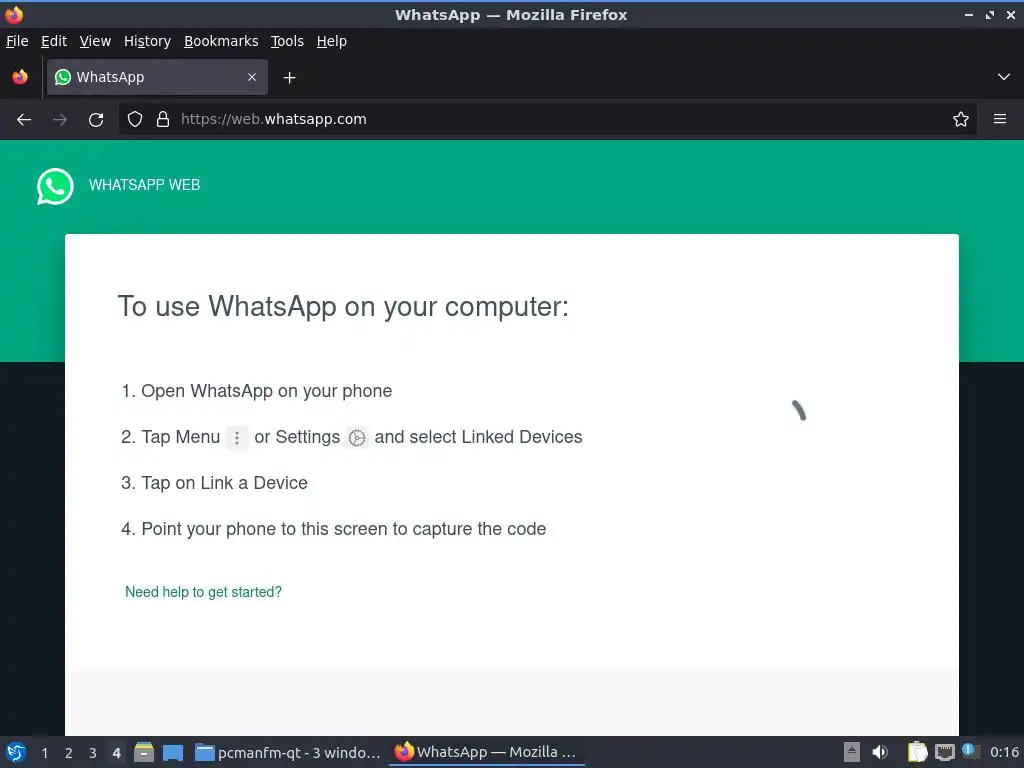1024x768 pixels.
Task: Open the File menu
Action: 17,41
